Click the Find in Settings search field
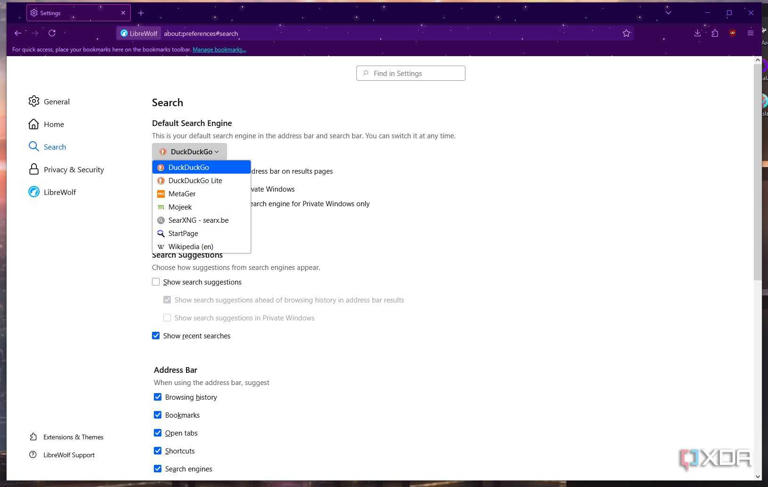This screenshot has width=768, height=487. coord(410,73)
